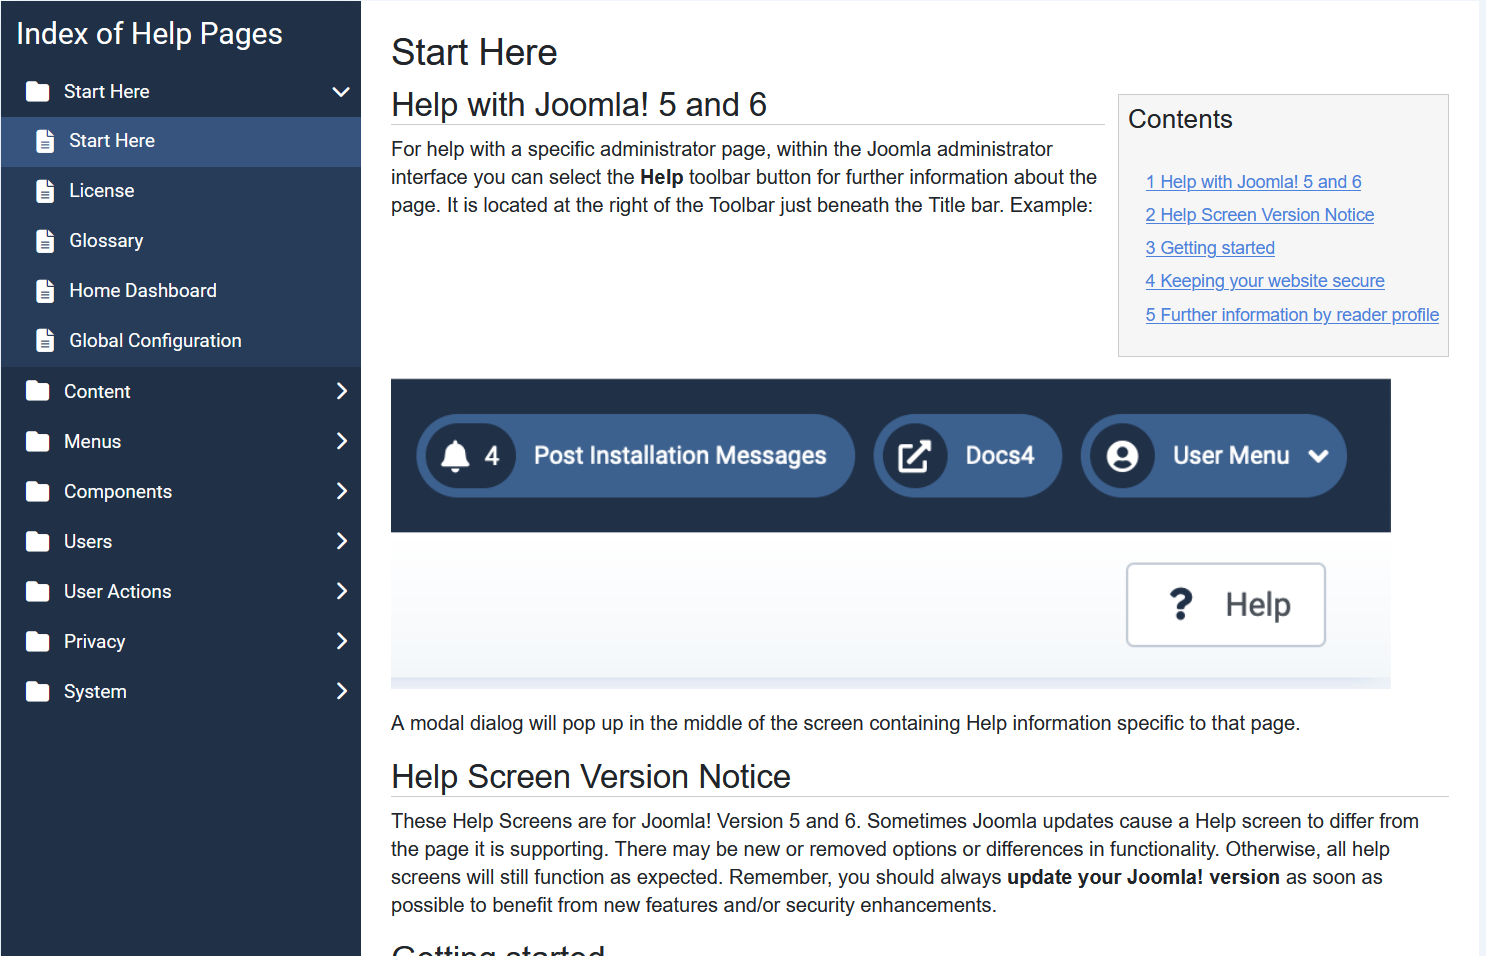The image size is (1486, 956).
Task: Jump to Getting started section
Action: (x=1210, y=248)
